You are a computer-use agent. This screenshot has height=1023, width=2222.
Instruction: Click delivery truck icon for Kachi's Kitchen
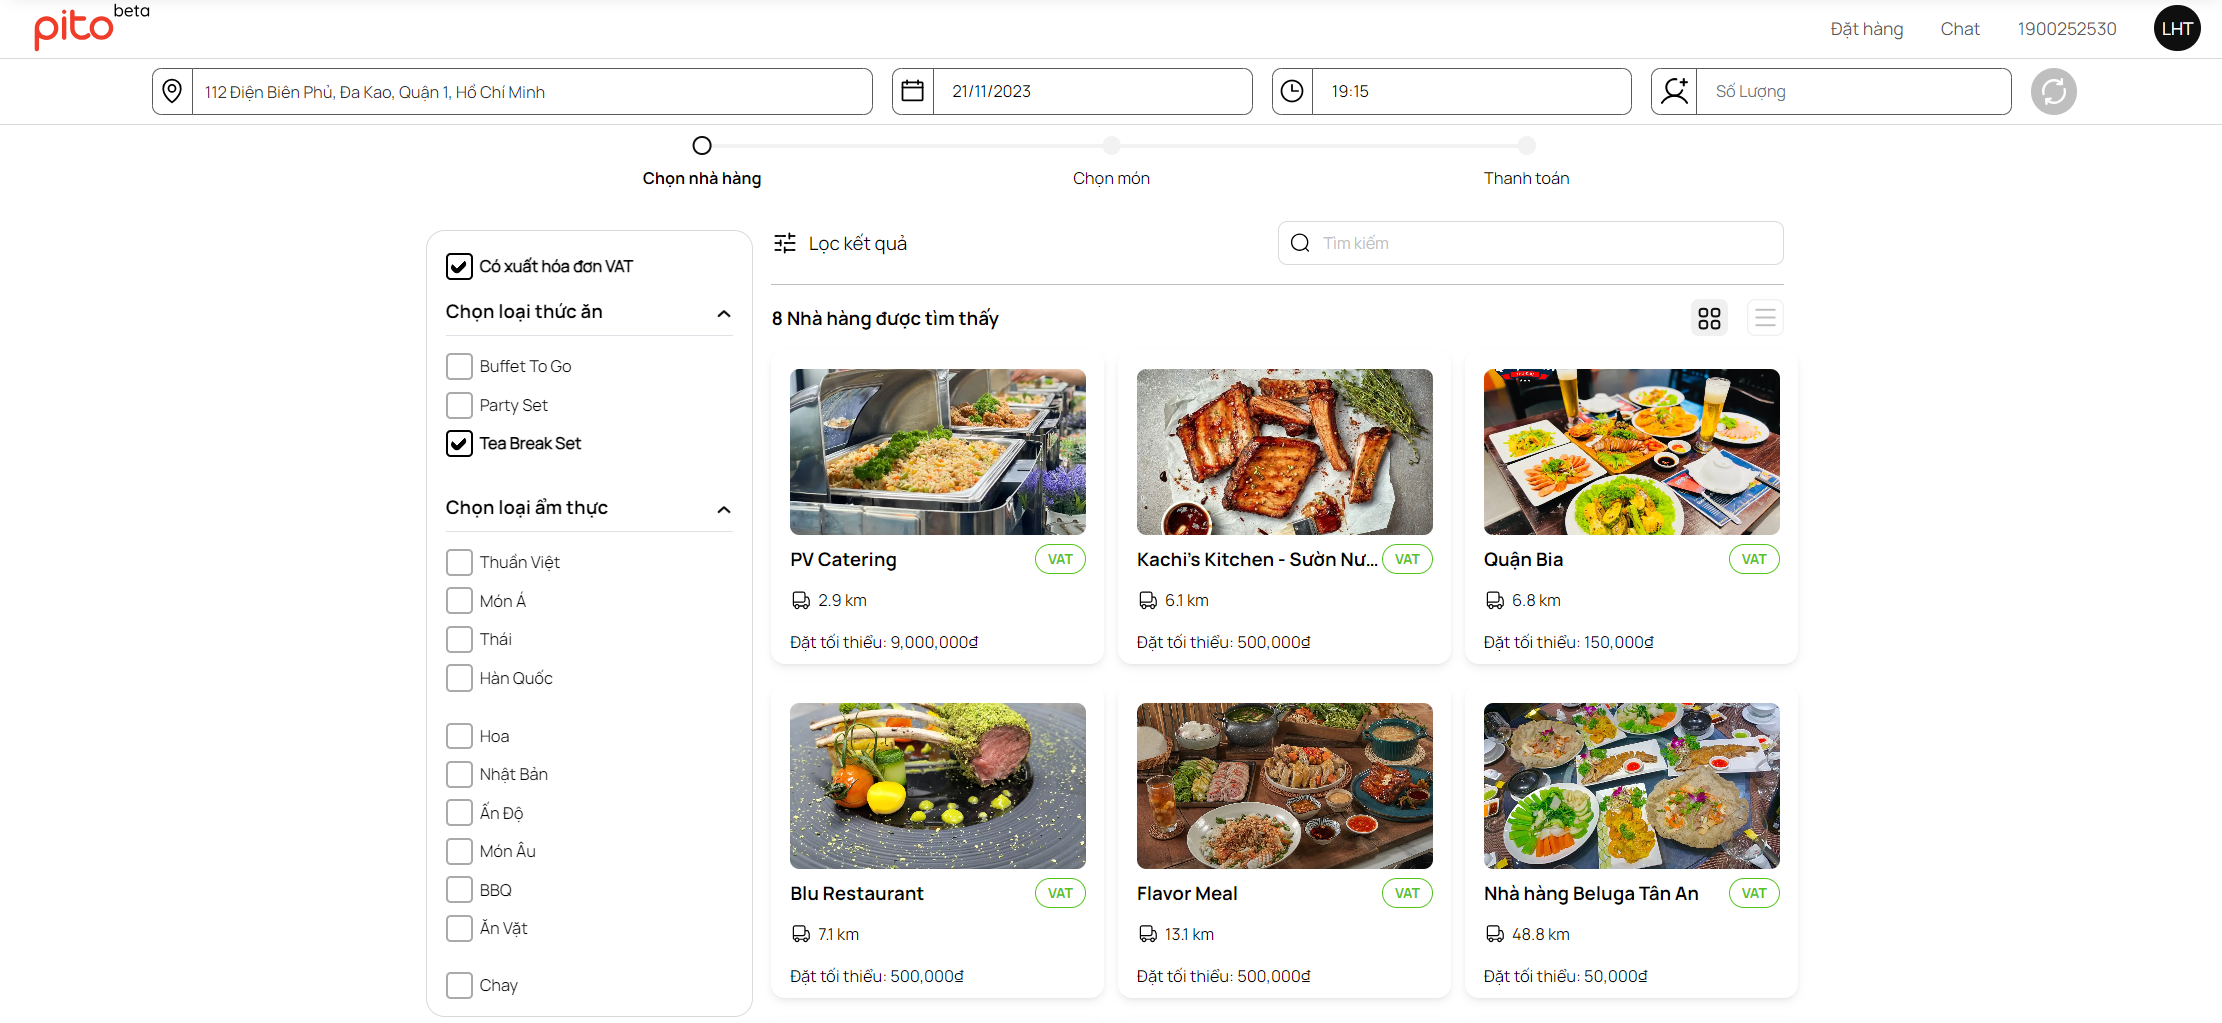(1148, 600)
